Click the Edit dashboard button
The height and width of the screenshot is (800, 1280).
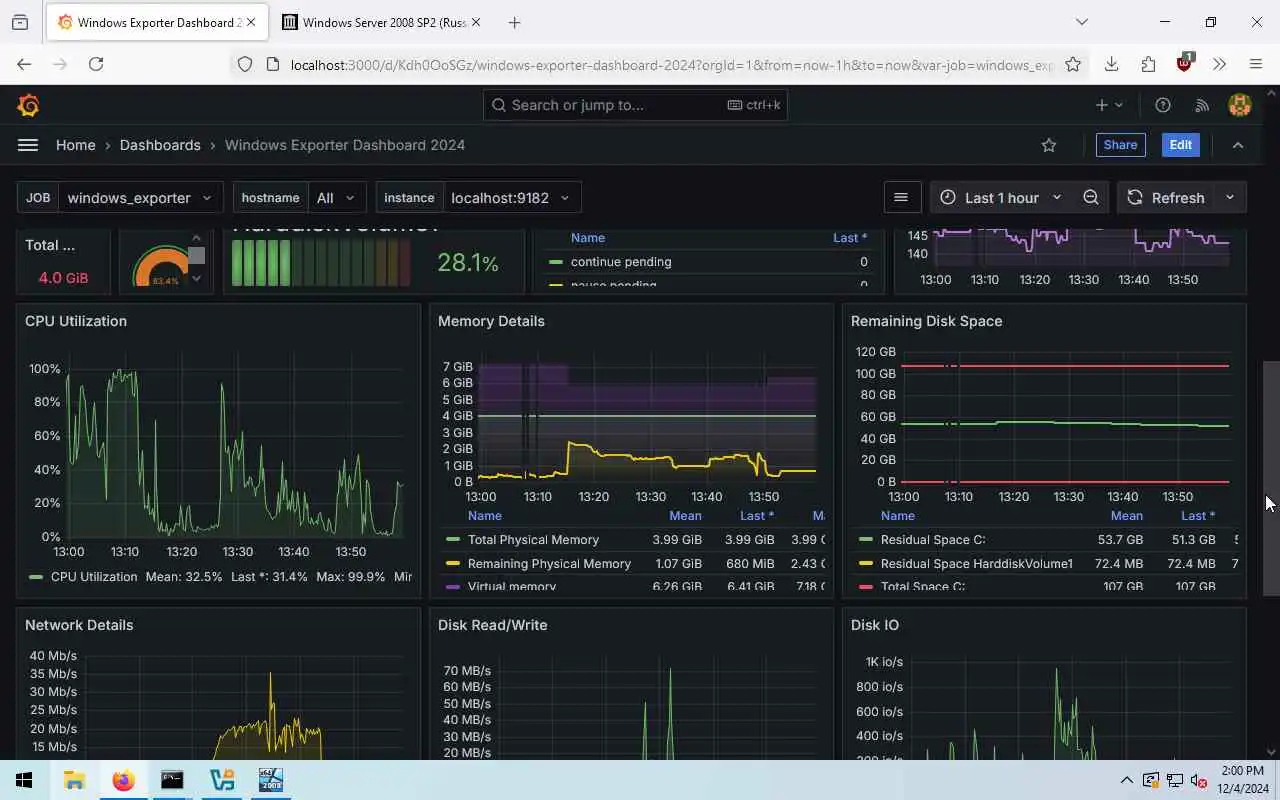click(1180, 145)
